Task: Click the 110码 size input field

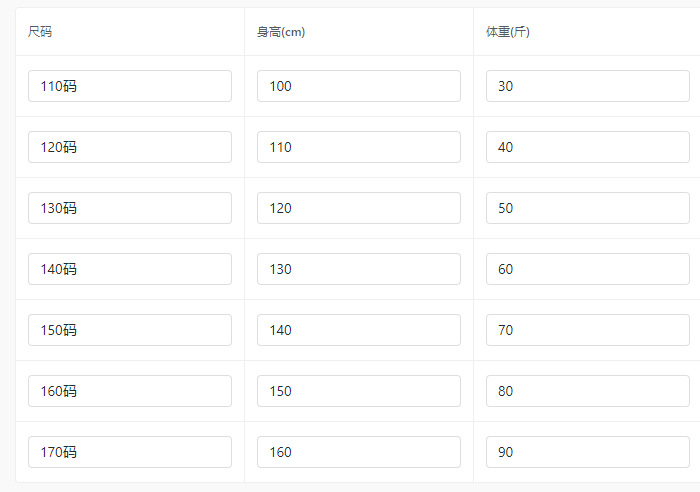Action: point(130,86)
